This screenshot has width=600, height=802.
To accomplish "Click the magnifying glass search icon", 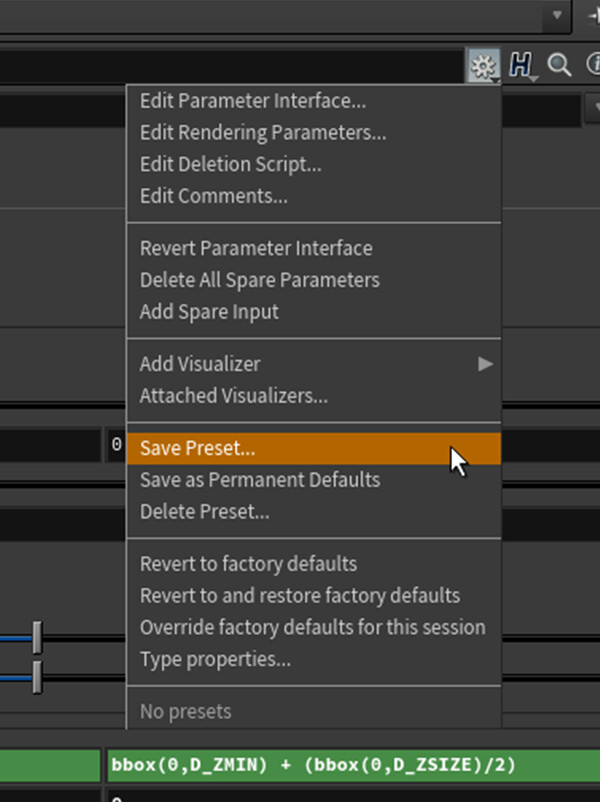I will 559,66.
